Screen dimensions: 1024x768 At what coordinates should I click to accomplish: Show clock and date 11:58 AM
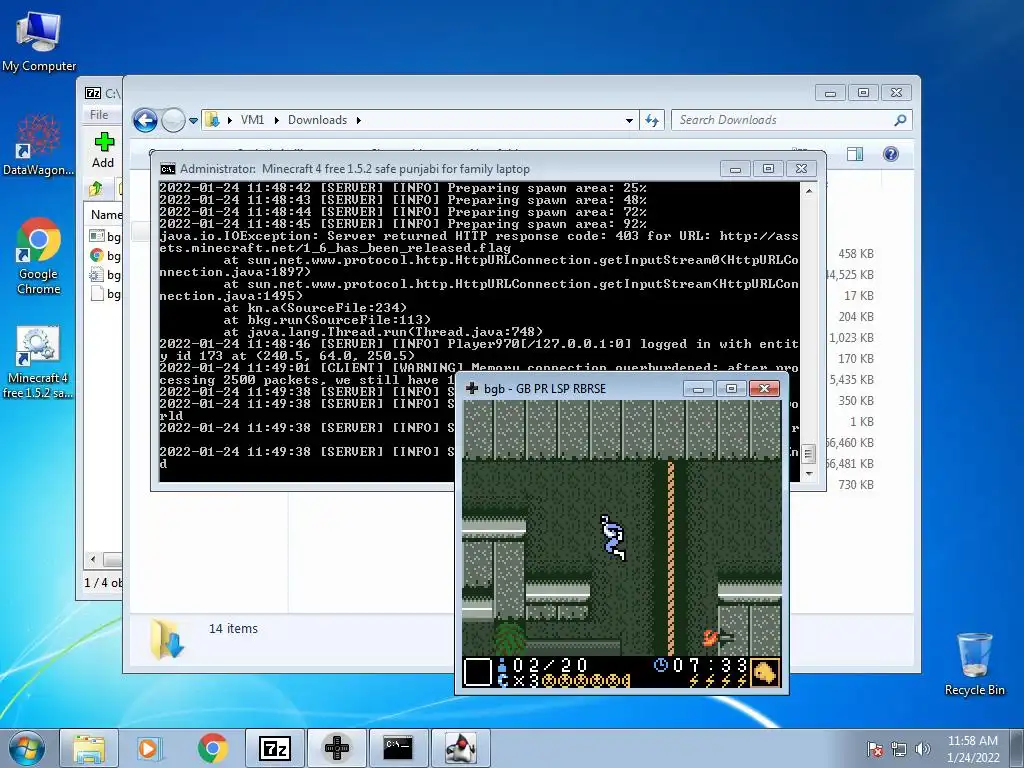point(973,749)
